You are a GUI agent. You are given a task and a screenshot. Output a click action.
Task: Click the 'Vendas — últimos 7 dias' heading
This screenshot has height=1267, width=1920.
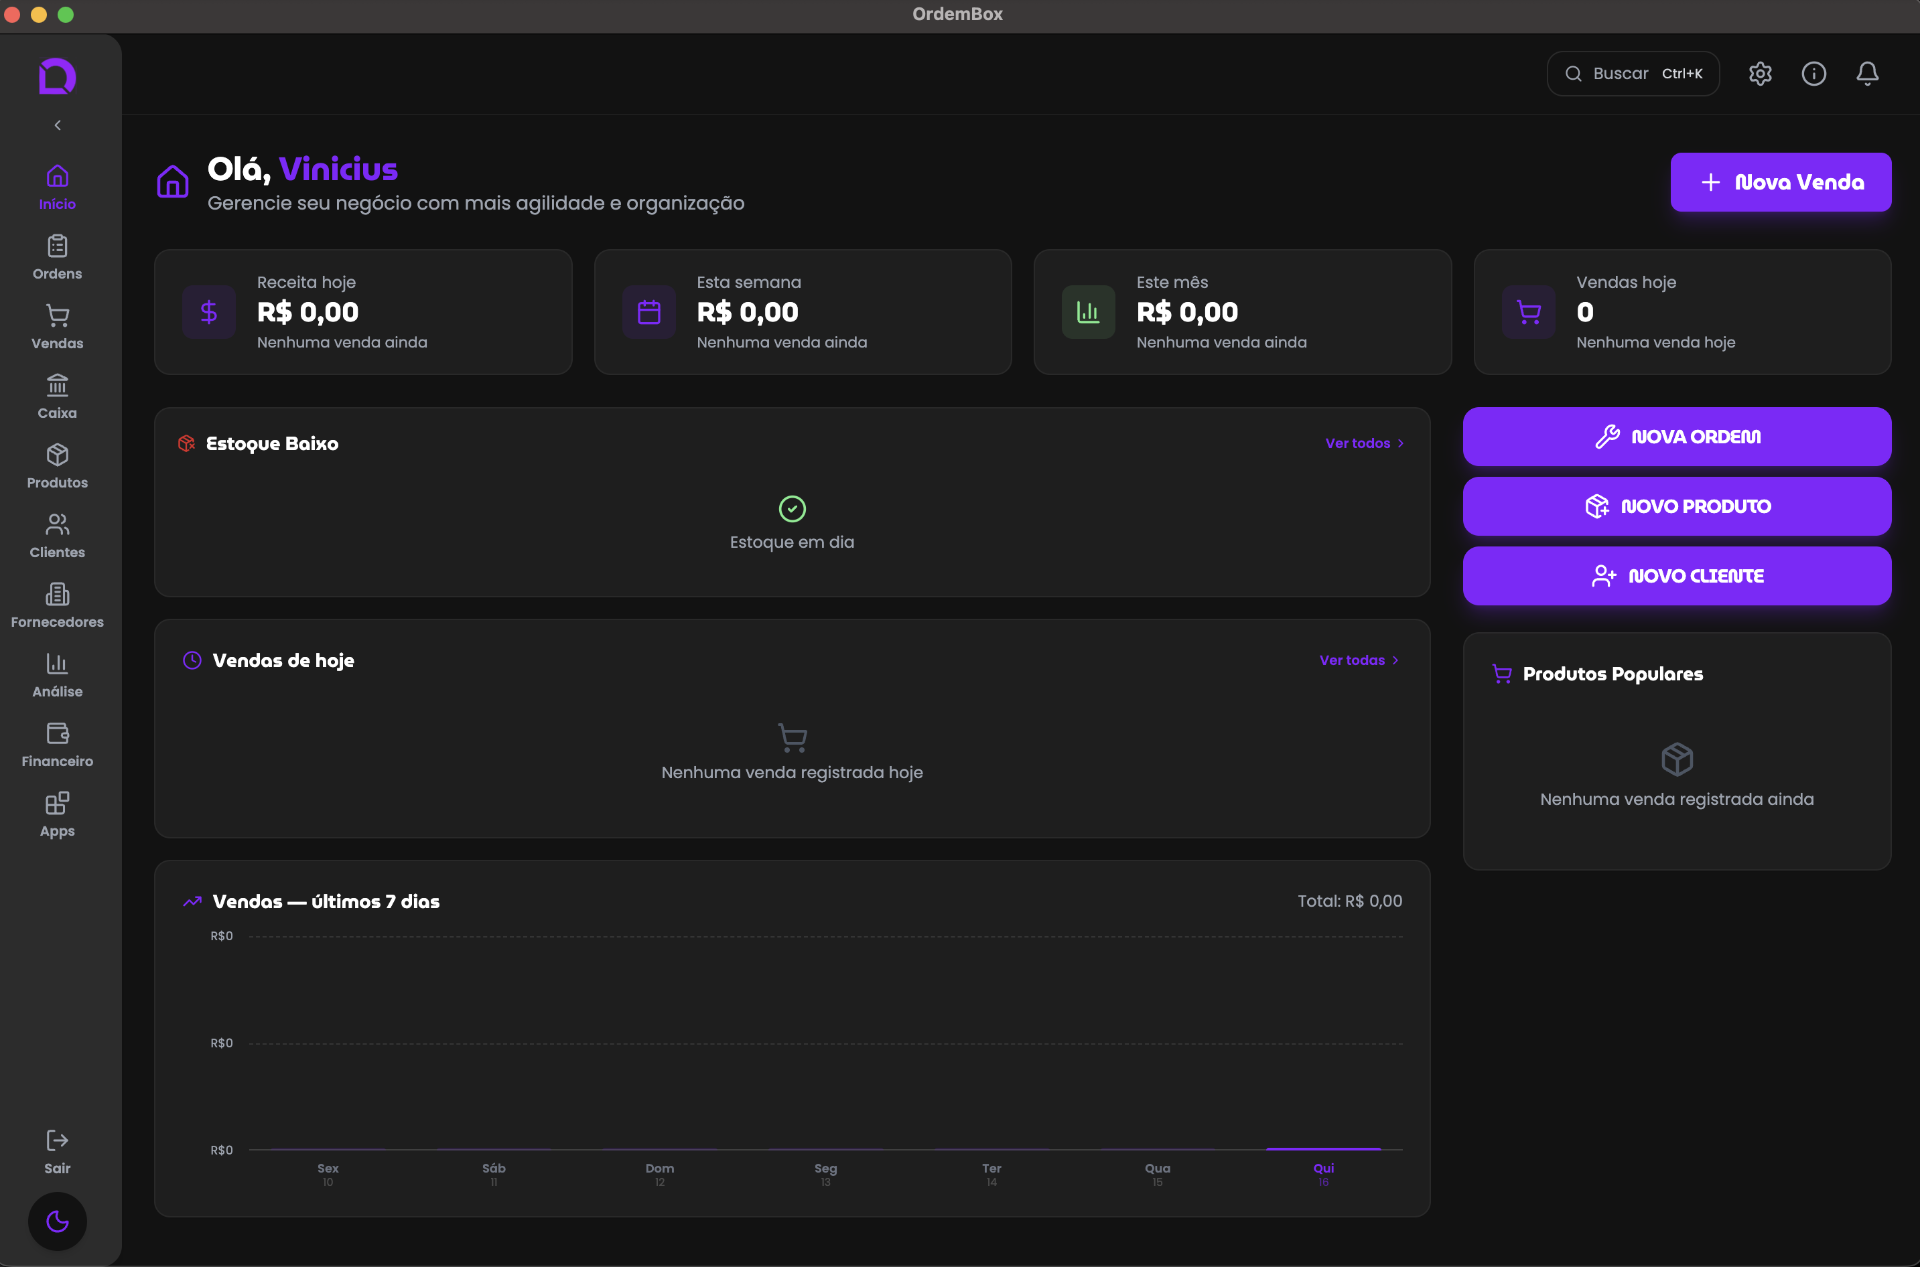[x=326, y=901]
